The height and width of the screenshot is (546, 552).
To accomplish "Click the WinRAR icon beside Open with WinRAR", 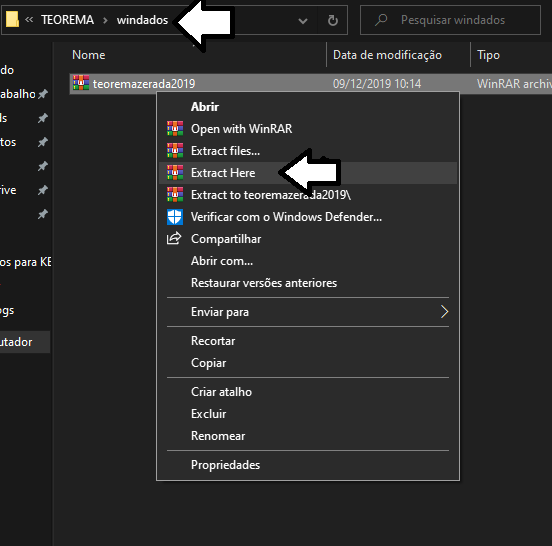I will click(175, 128).
